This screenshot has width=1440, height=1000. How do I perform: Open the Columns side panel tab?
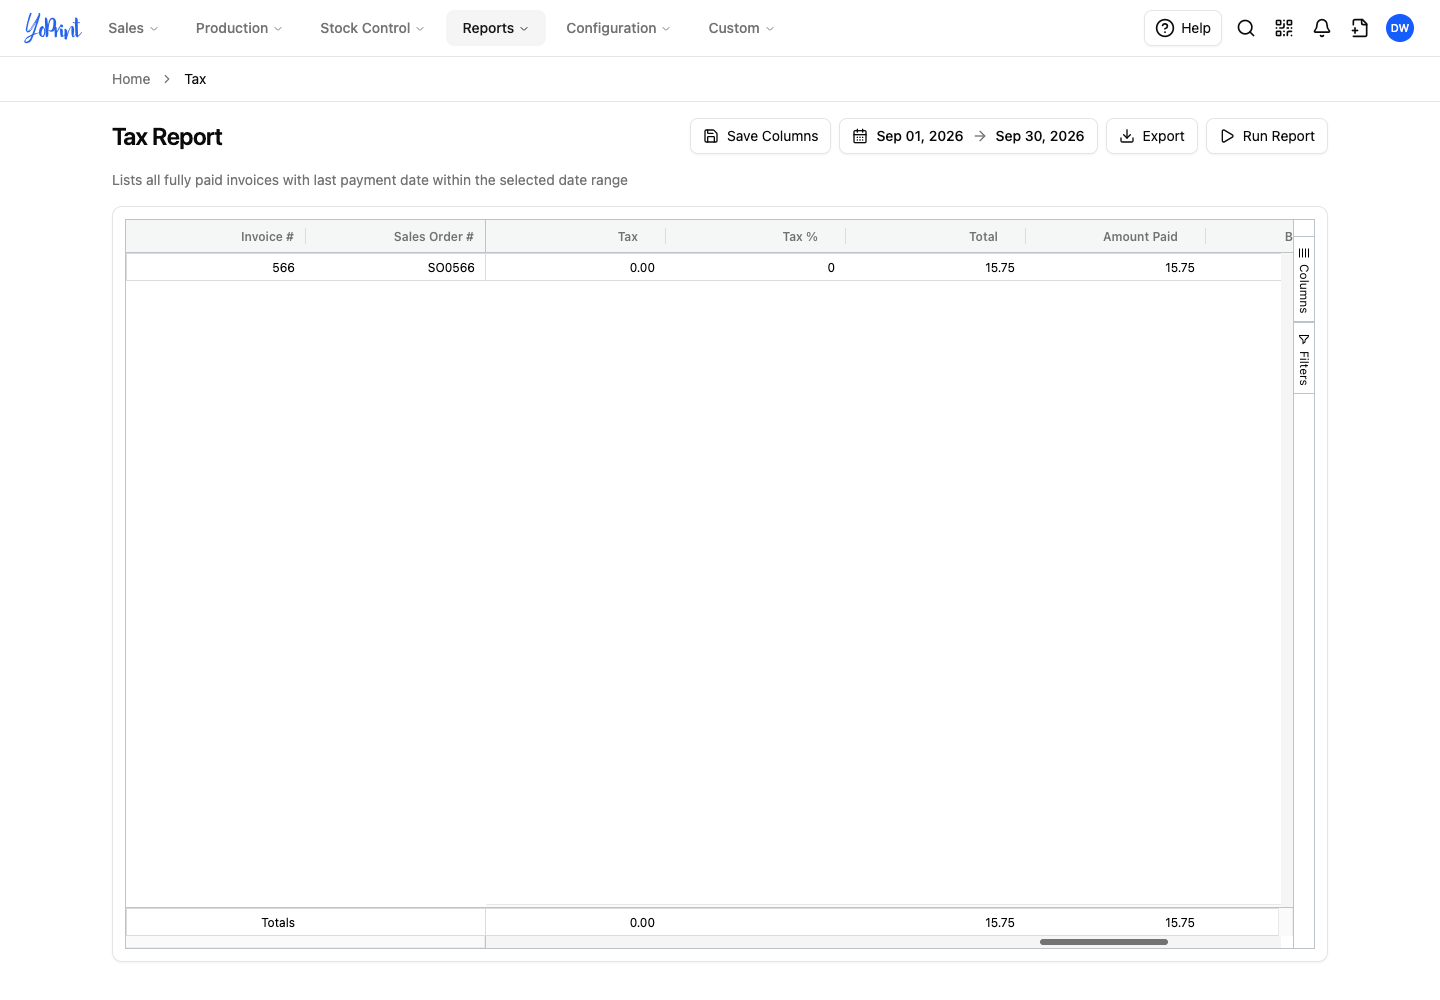pyautogui.click(x=1304, y=281)
